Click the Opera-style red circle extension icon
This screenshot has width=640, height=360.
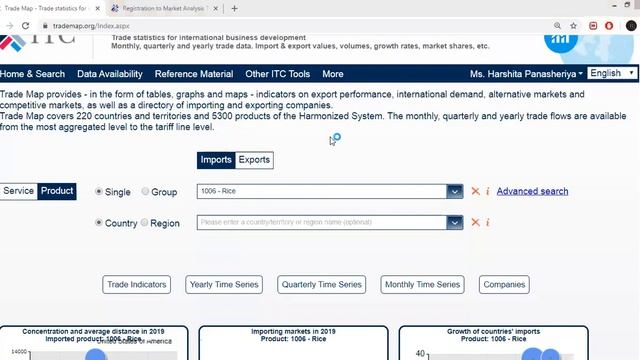pos(609,26)
